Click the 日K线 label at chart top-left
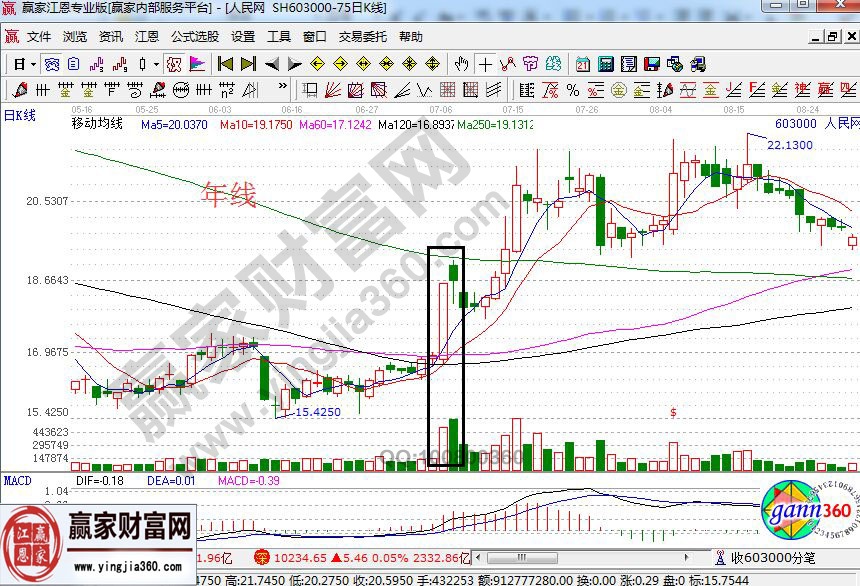Viewport: 860px width, 586px height. pyautogui.click(x=18, y=115)
